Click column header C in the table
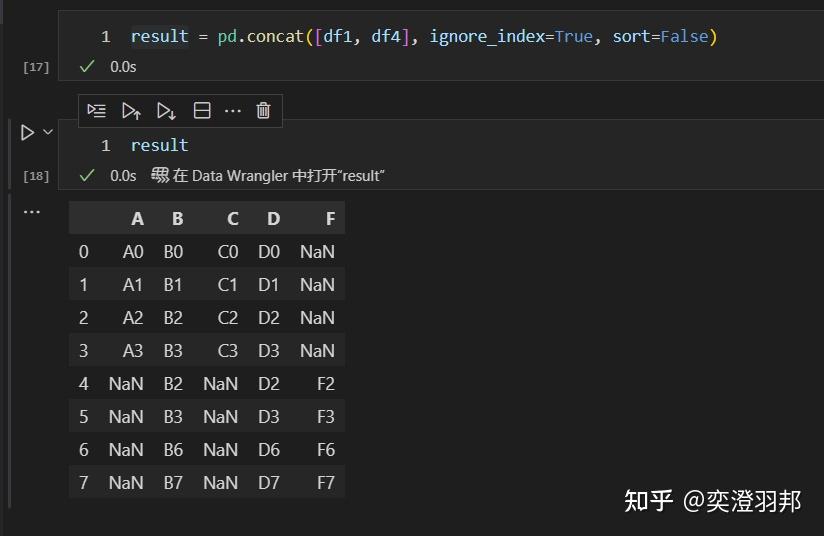The image size is (824, 536). pos(232,219)
